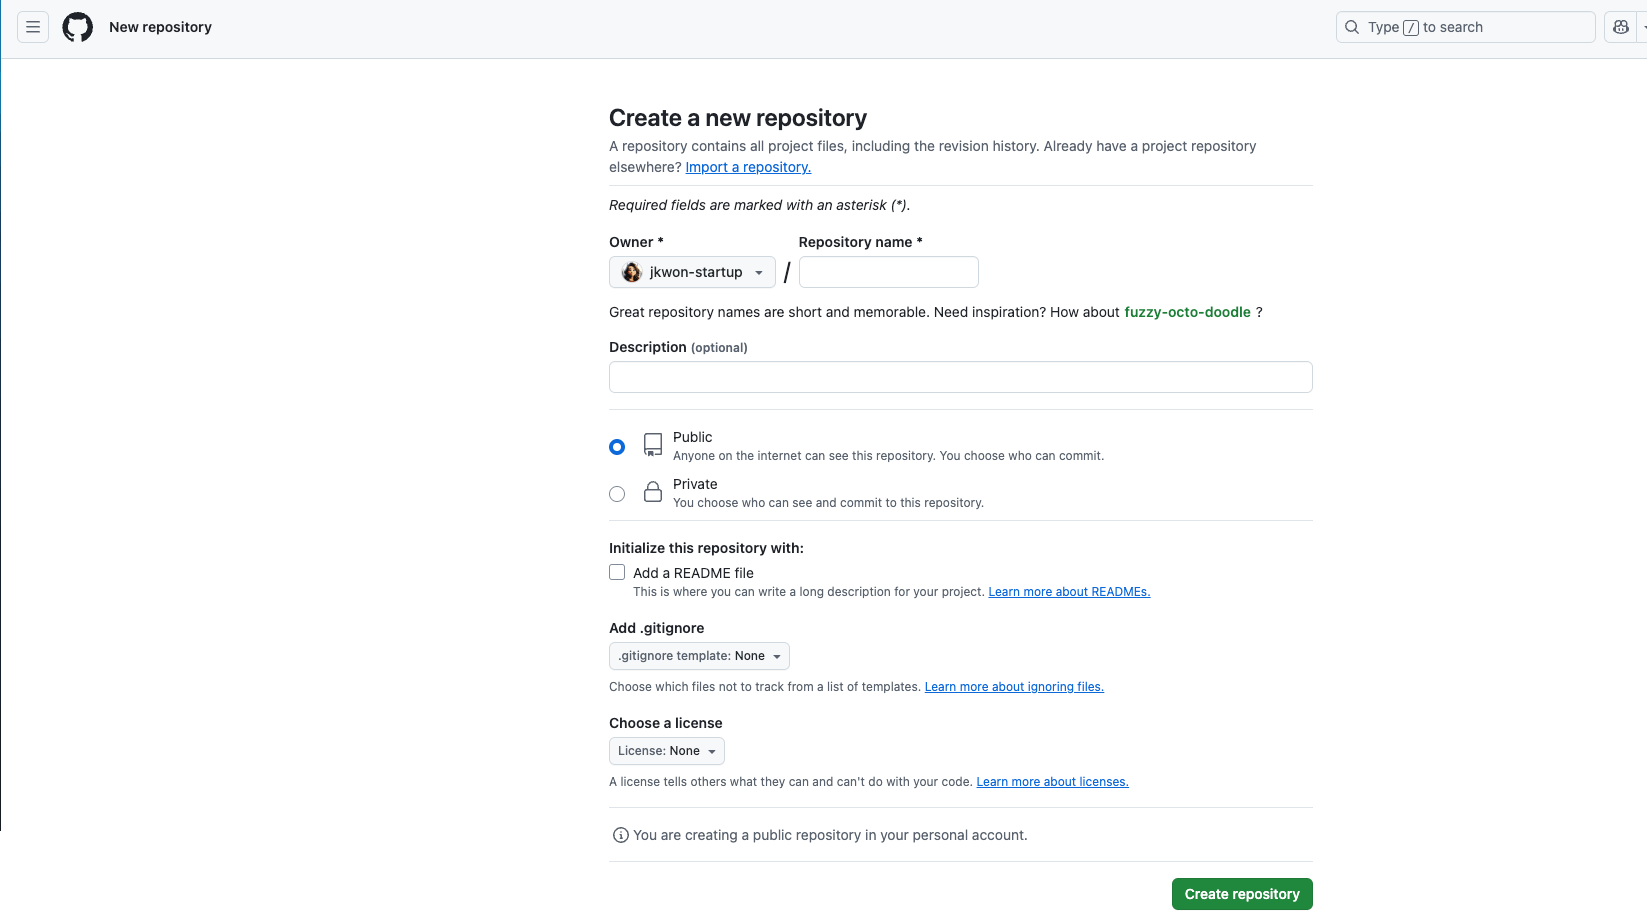Open Learn more about READMEs link

click(x=1069, y=592)
